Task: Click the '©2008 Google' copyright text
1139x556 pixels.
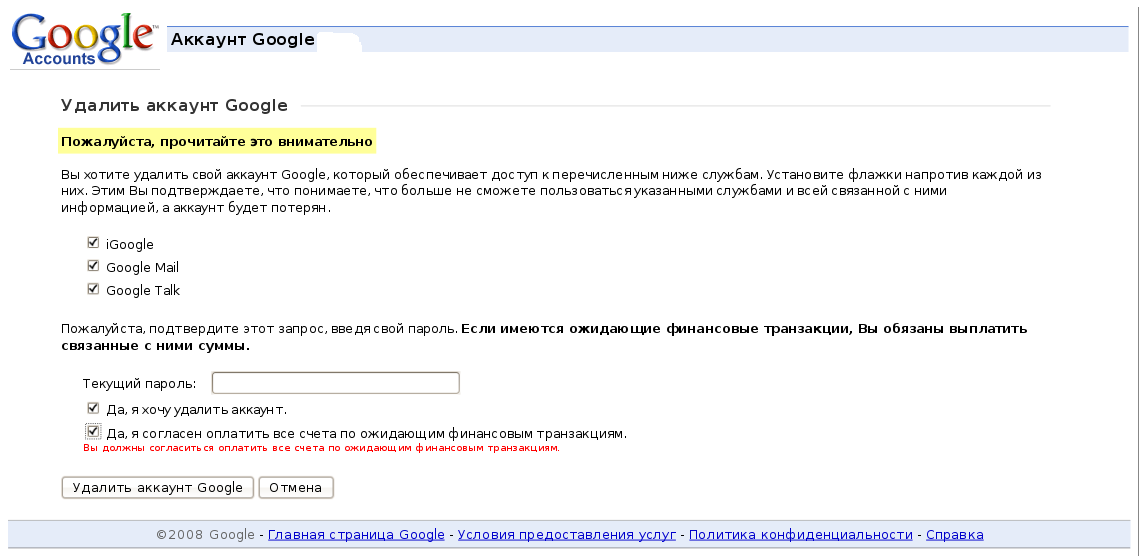Action: tap(206, 535)
